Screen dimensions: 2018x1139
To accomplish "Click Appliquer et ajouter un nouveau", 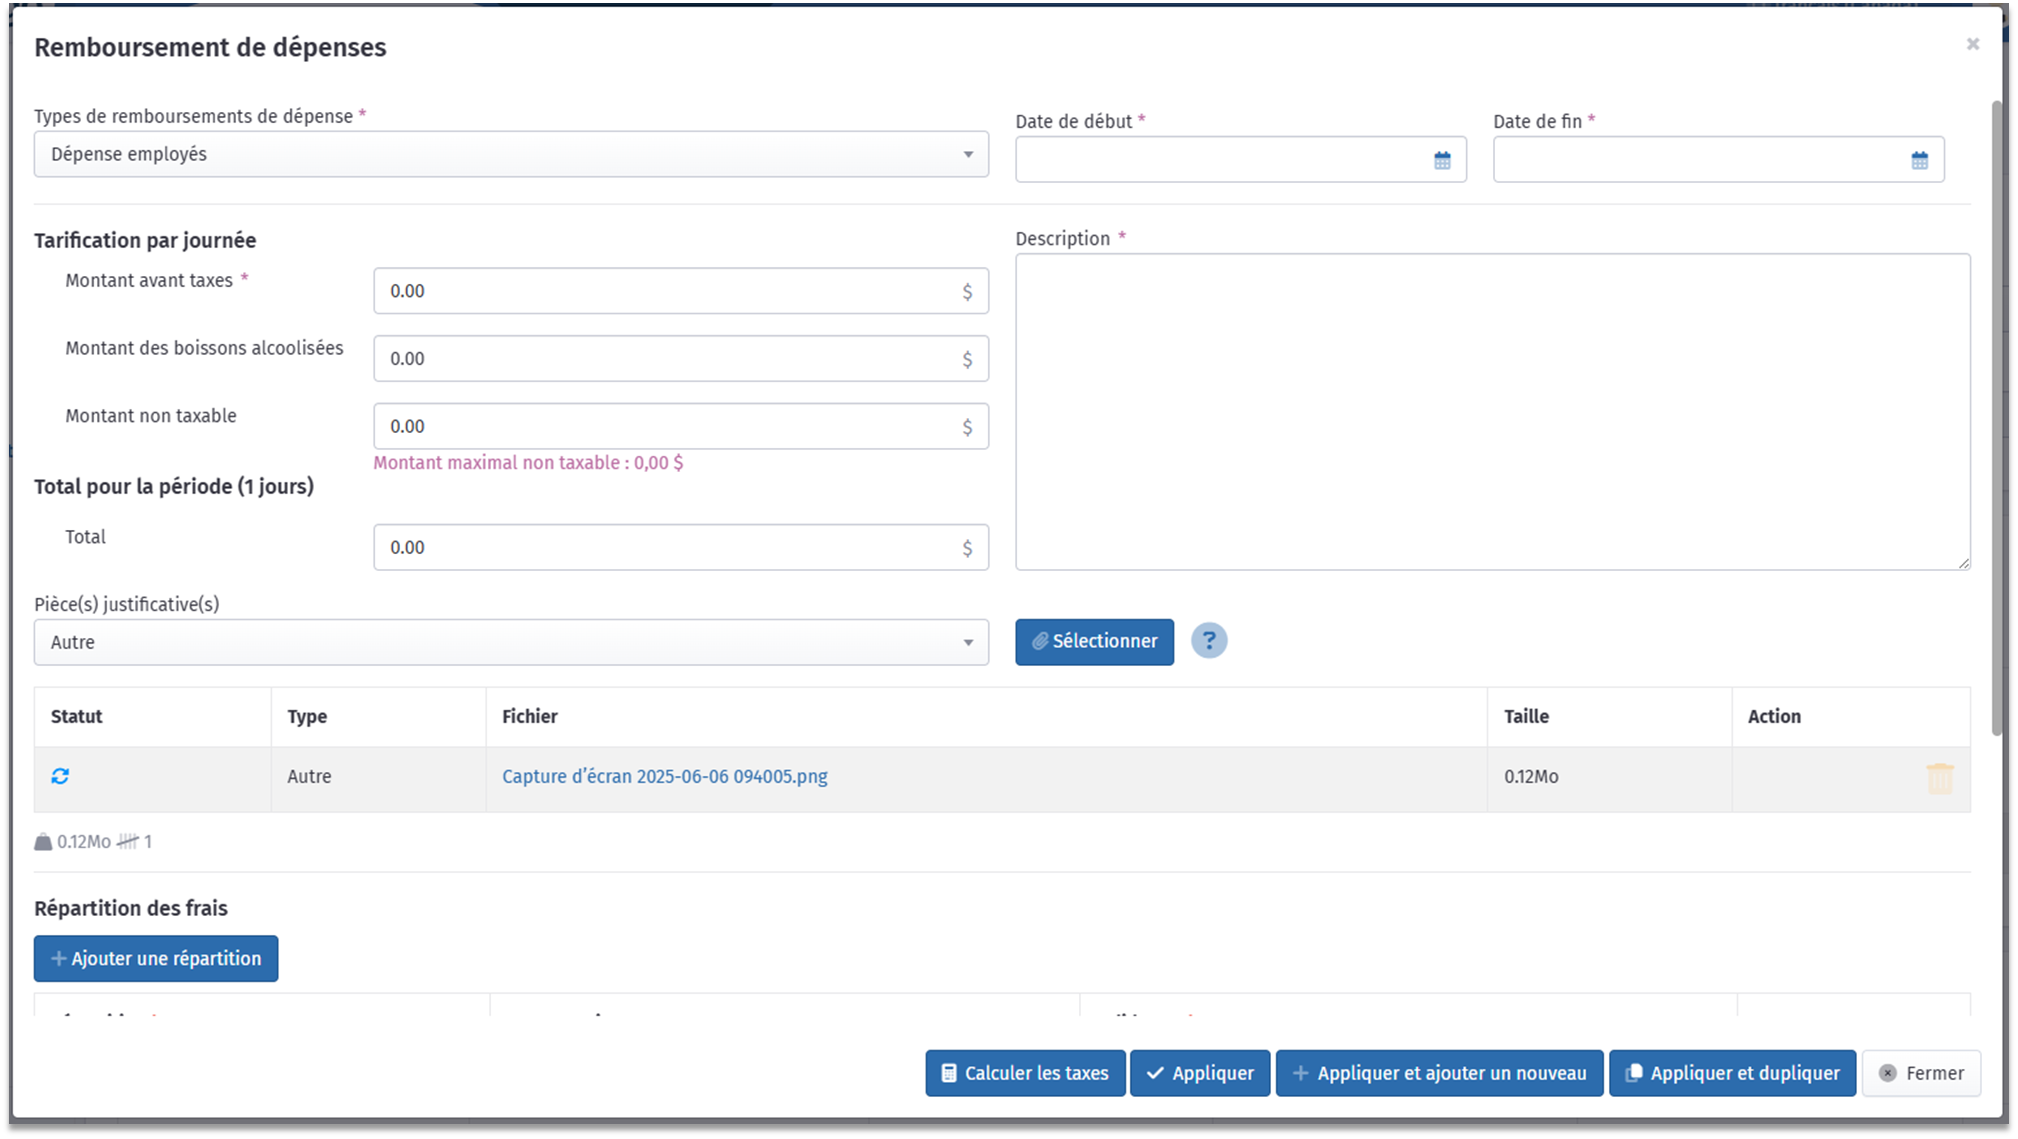I will pyautogui.click(x=1439, y=1073).
